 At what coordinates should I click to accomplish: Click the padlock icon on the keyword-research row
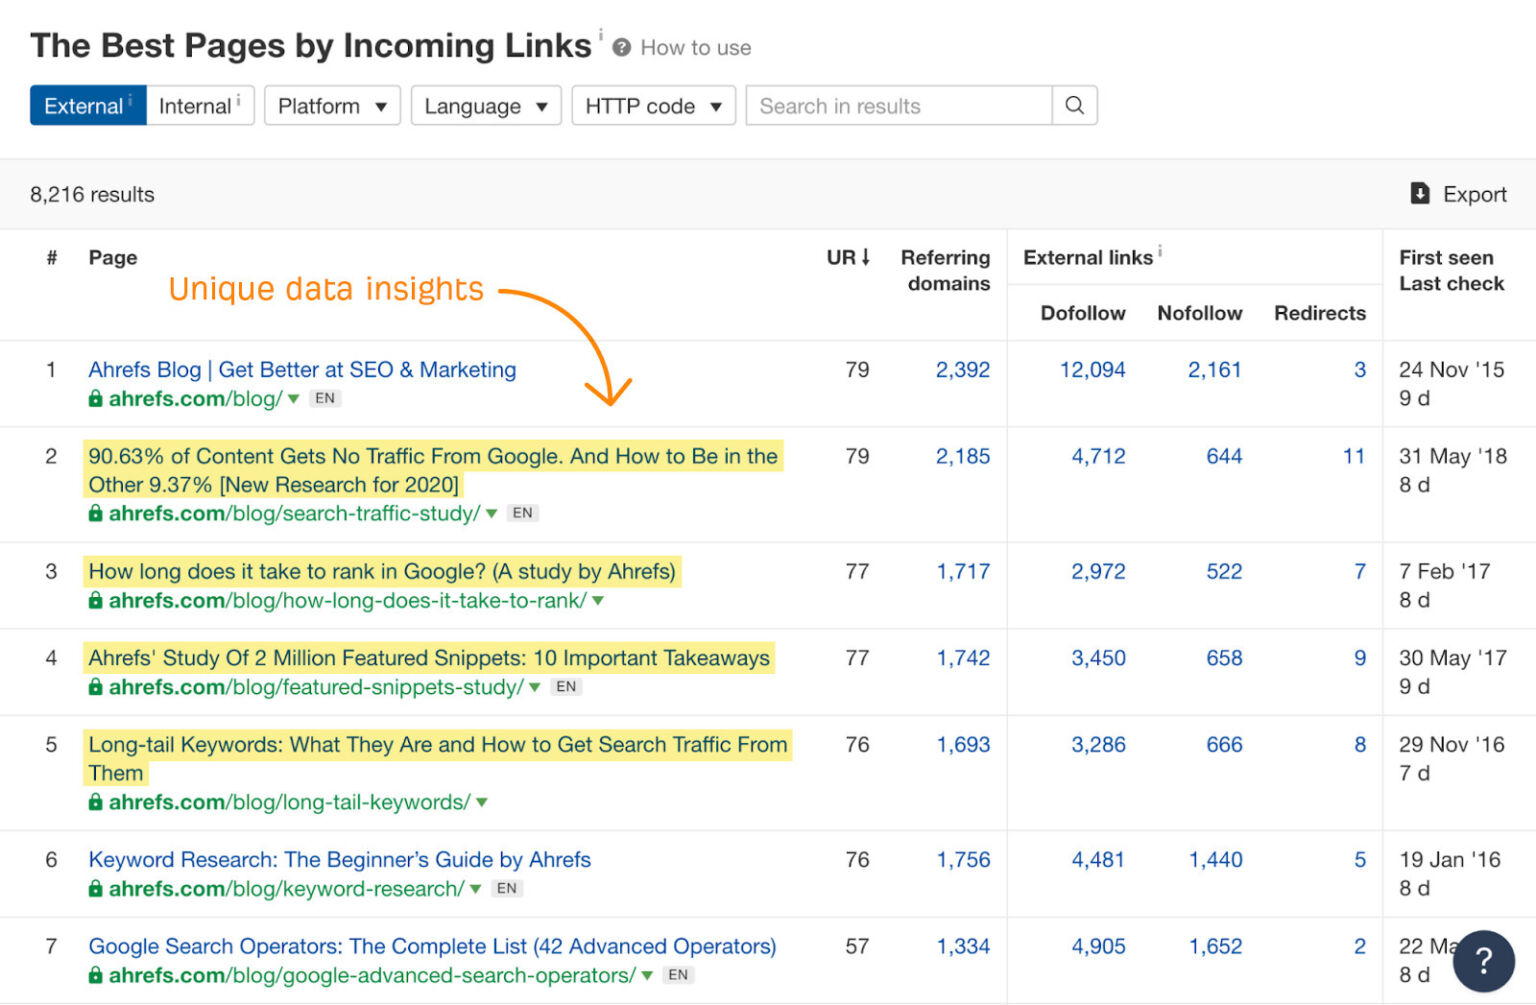click(x=95, y=888)
